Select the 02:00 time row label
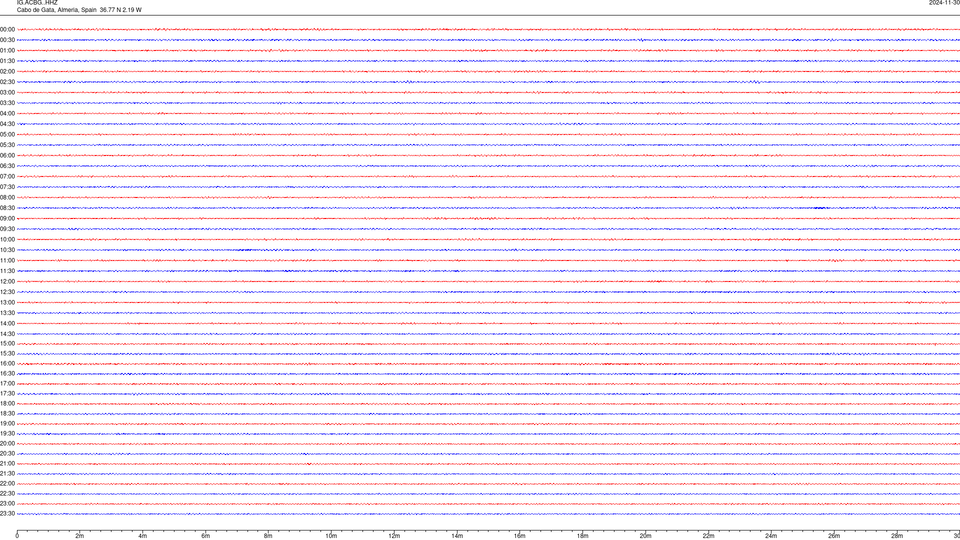 [x=7, y=72]
